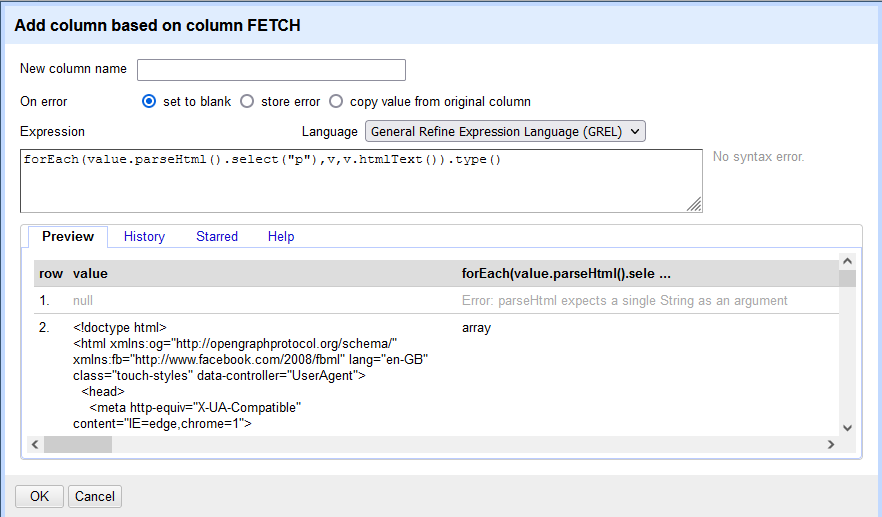
Task: Click the horizontal scrollbar thumb
Action: (78, 444)
